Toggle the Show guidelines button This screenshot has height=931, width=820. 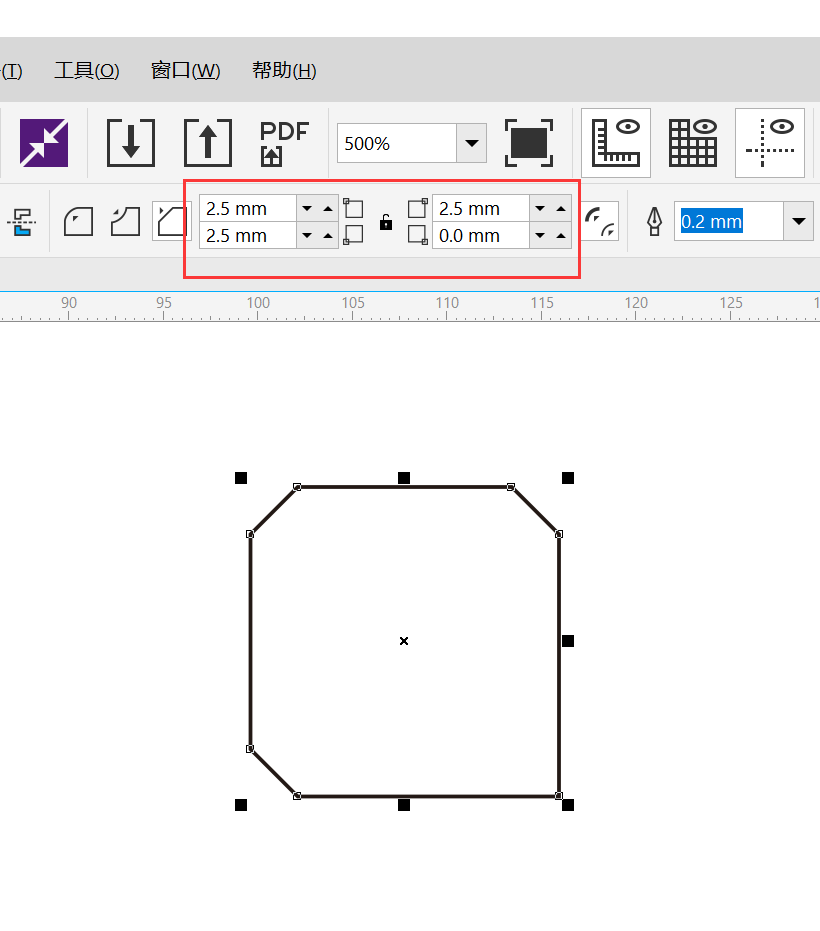(770, 142)
